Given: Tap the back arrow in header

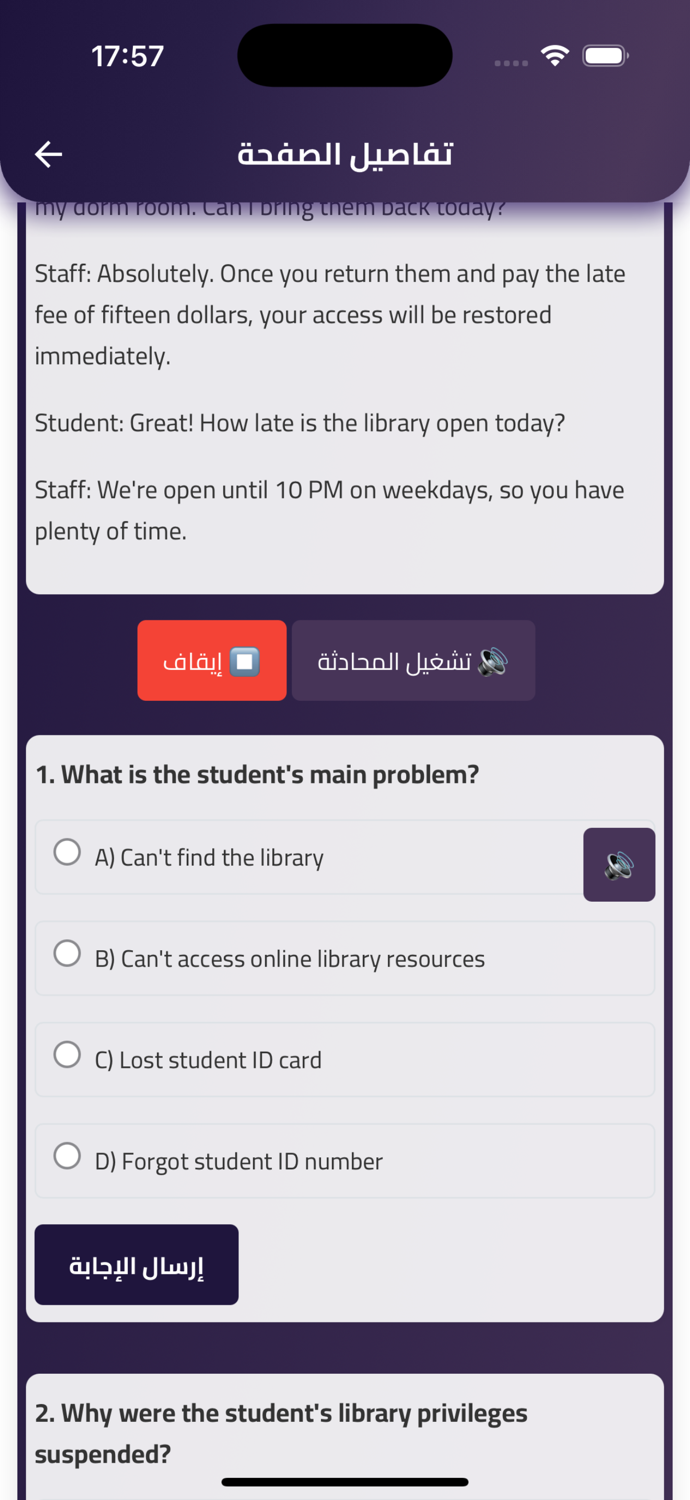Looking at the screenshot, I should click(49, 154).
